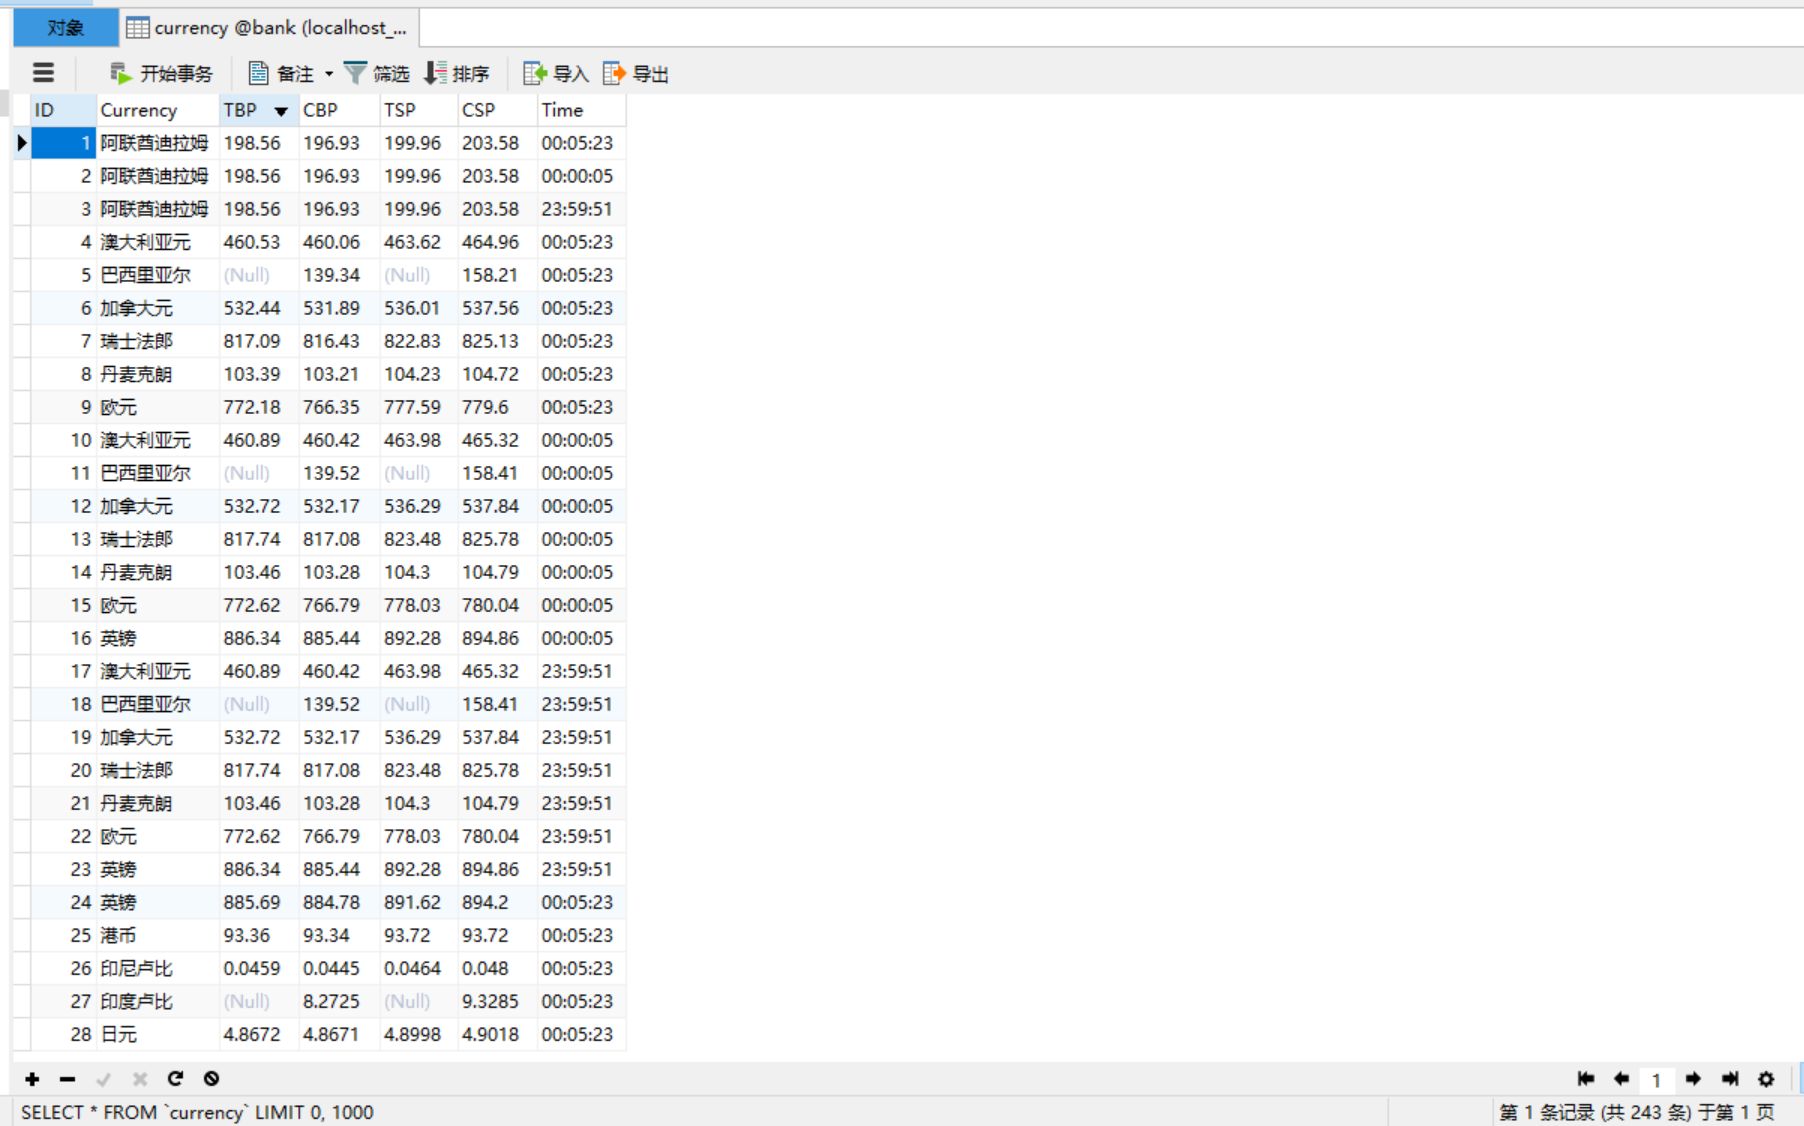Select Currency 丹麦克朗 in row 21
Viewport: 1804px width, 1126px height.
pyautogui.click(x=158, y=803)
